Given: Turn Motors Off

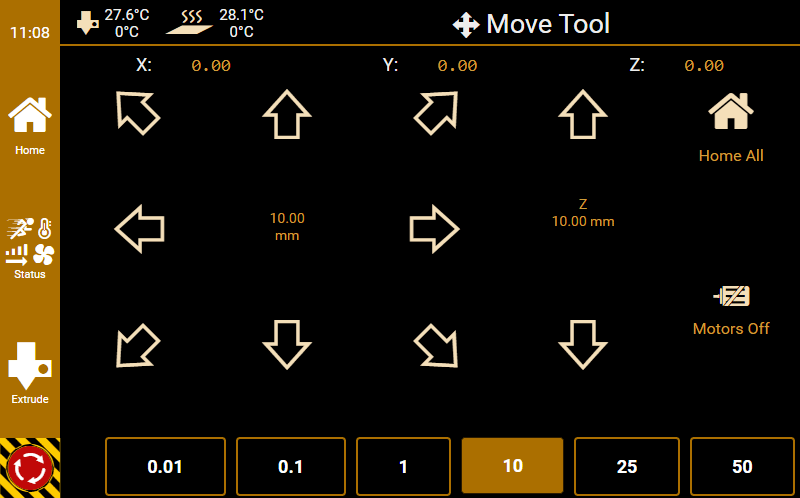Looking at the screenshot, I should (731, 309).
